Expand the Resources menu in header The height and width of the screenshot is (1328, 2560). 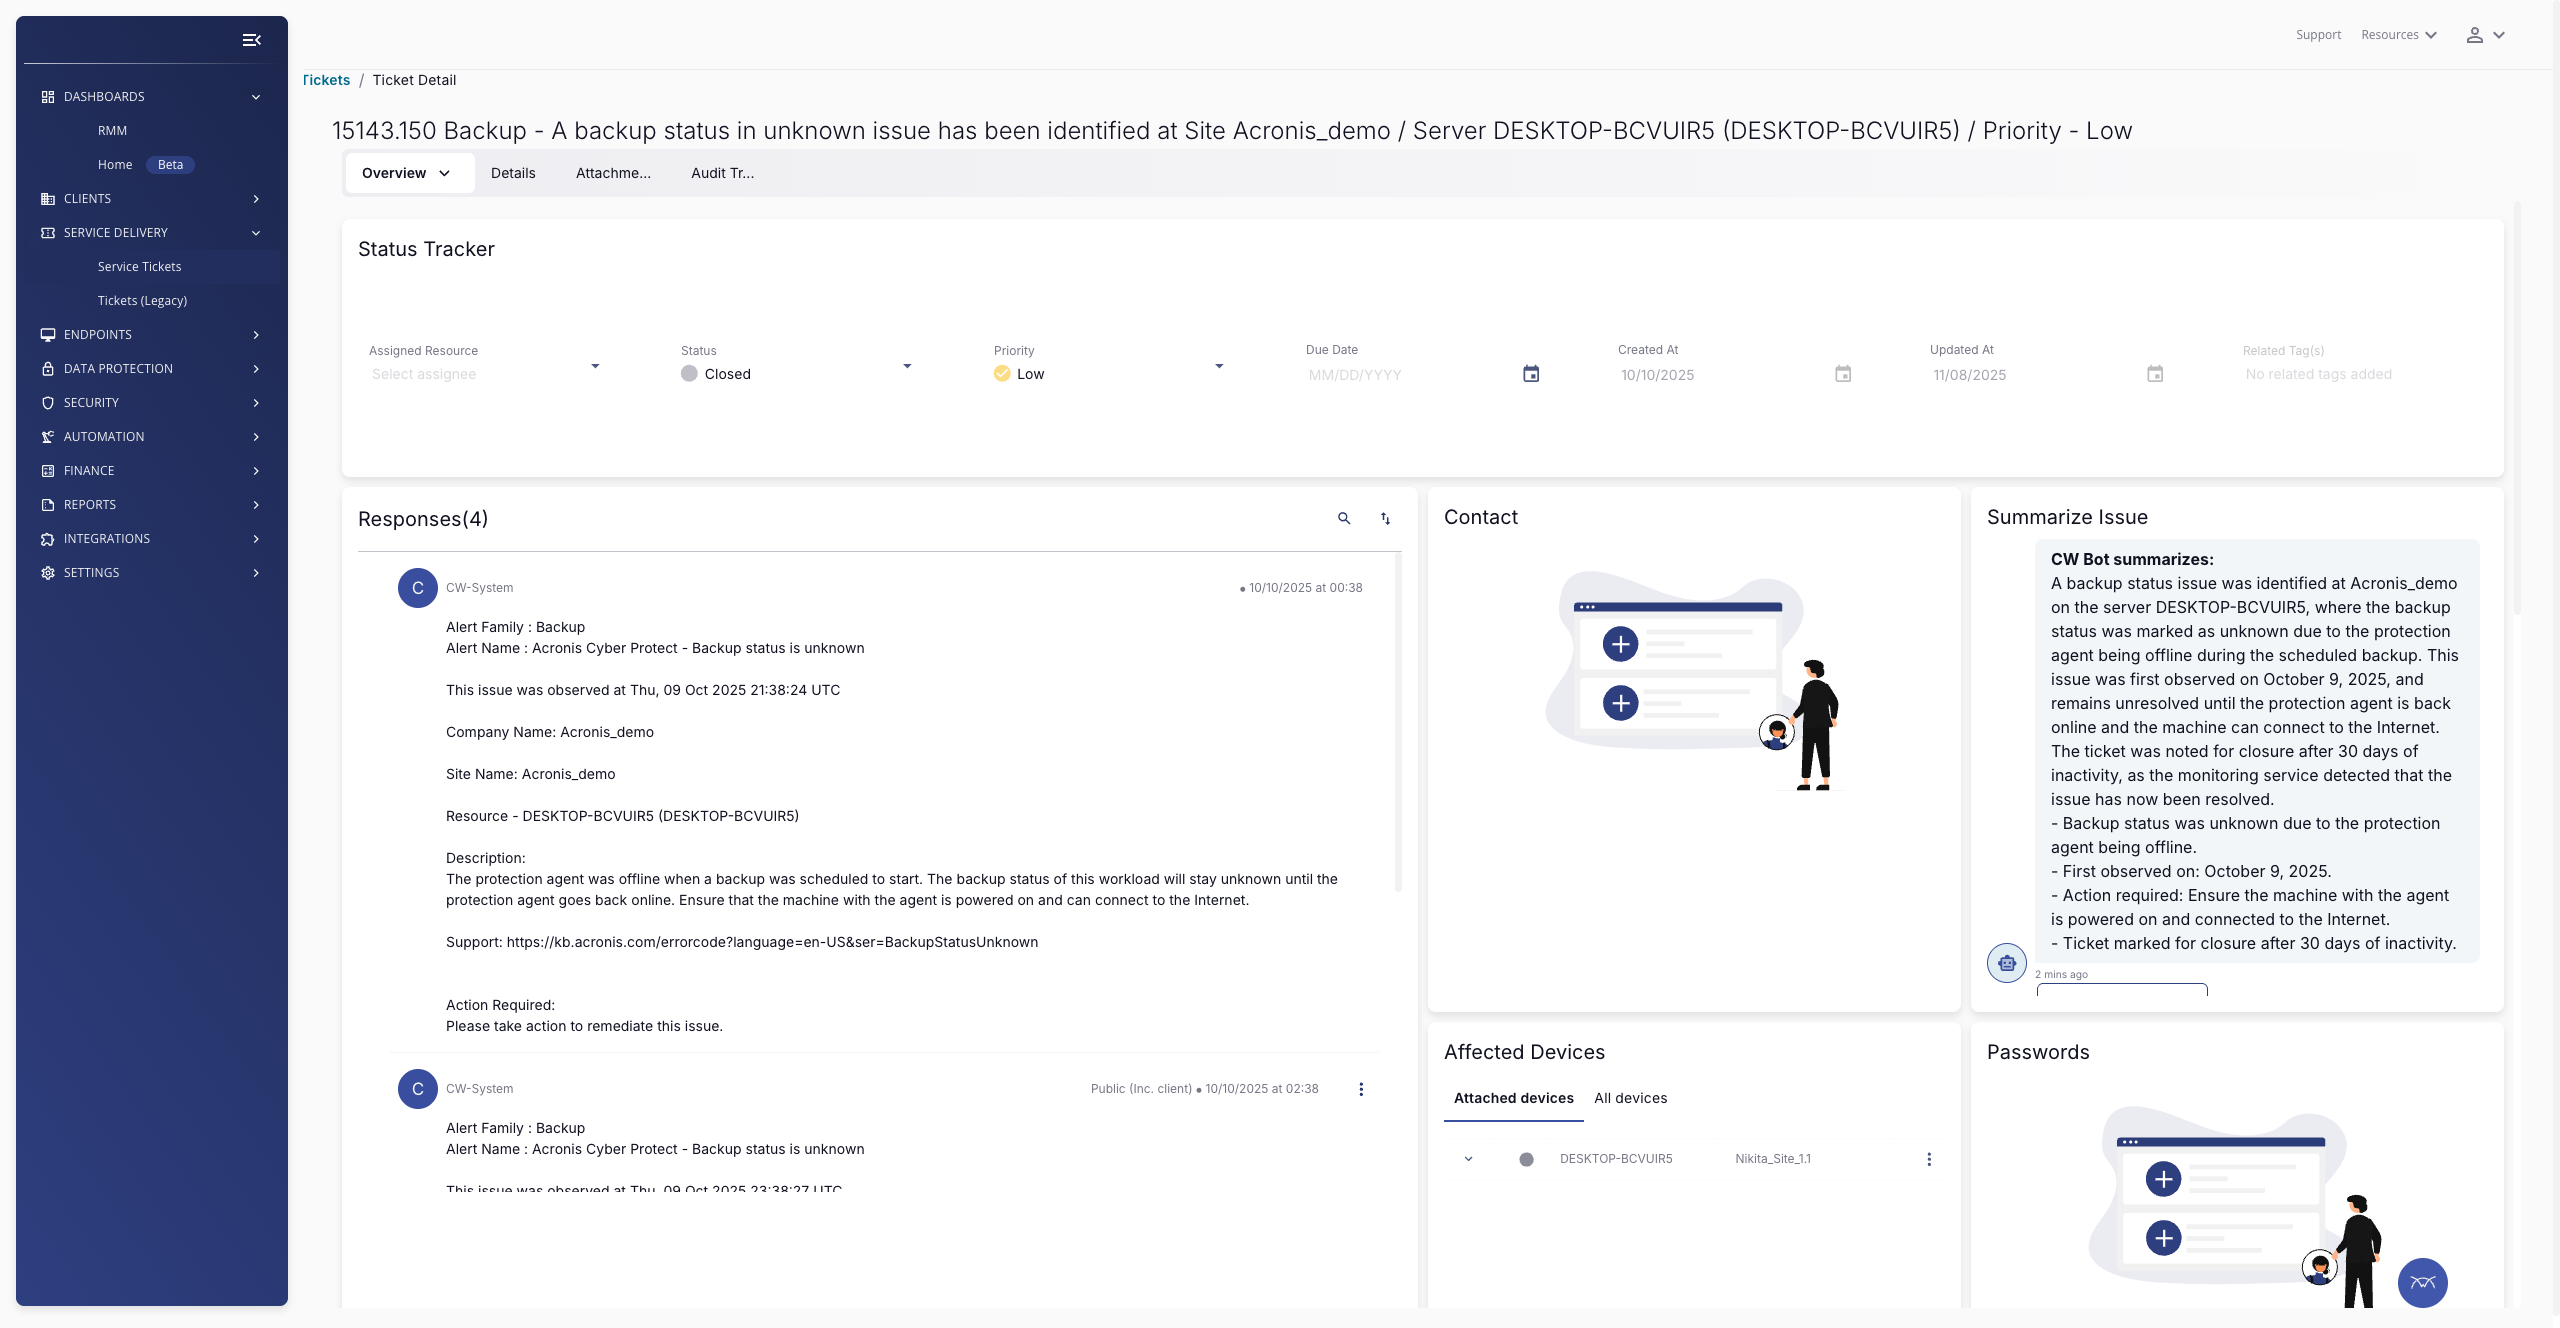tap(2399, 35)
